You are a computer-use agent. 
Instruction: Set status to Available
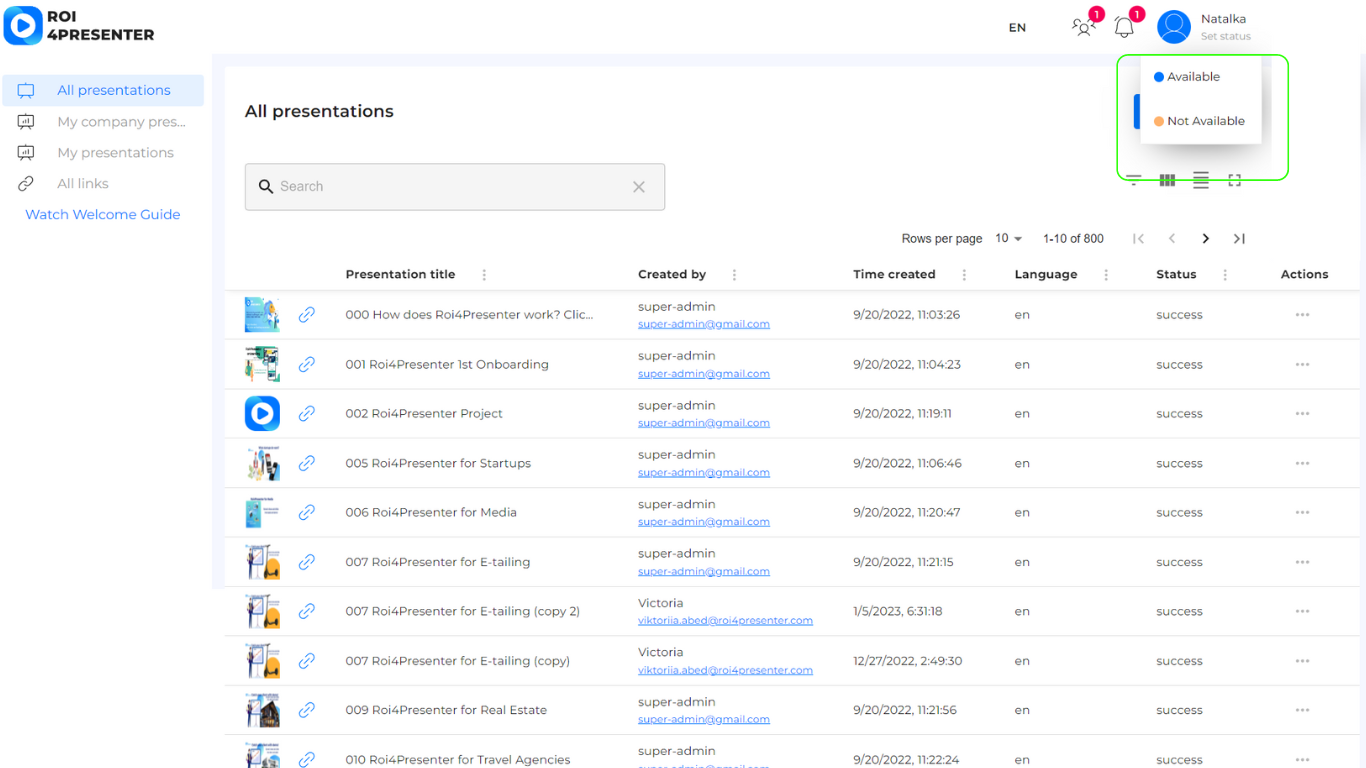click(1187, 77)
